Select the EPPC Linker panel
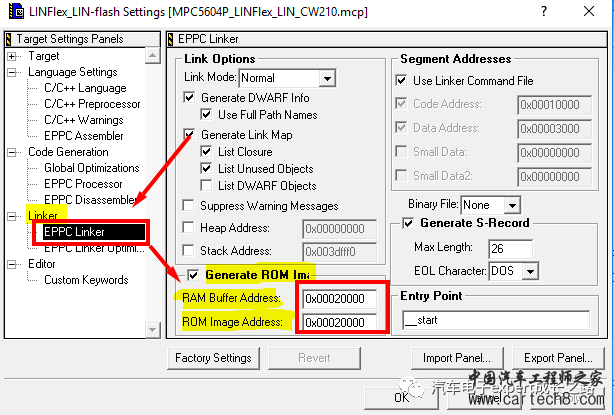The width and height of the screenshot is (614, 415). coord(94,232)
